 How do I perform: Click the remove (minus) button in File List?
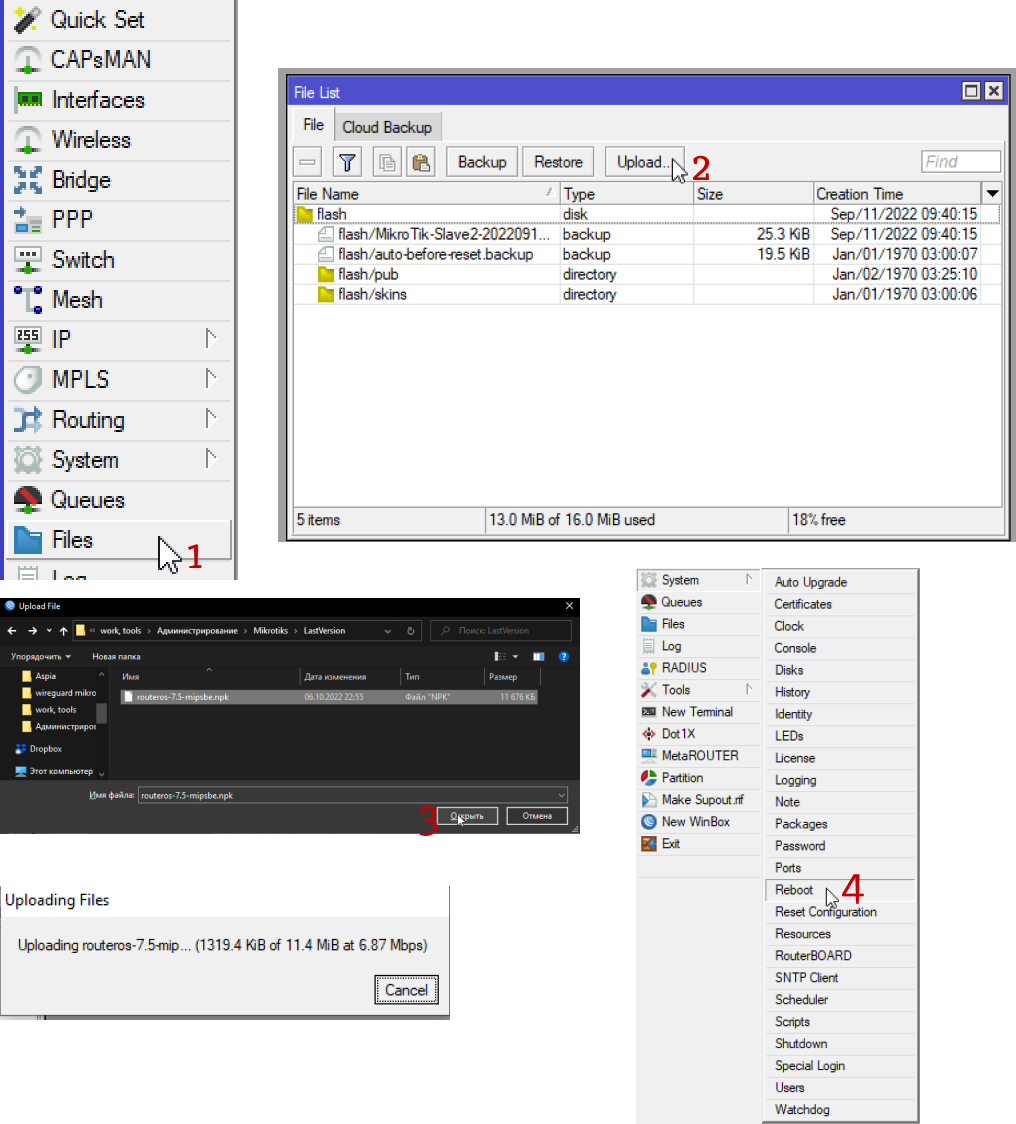pyautogui.click(x=308, y=162)
